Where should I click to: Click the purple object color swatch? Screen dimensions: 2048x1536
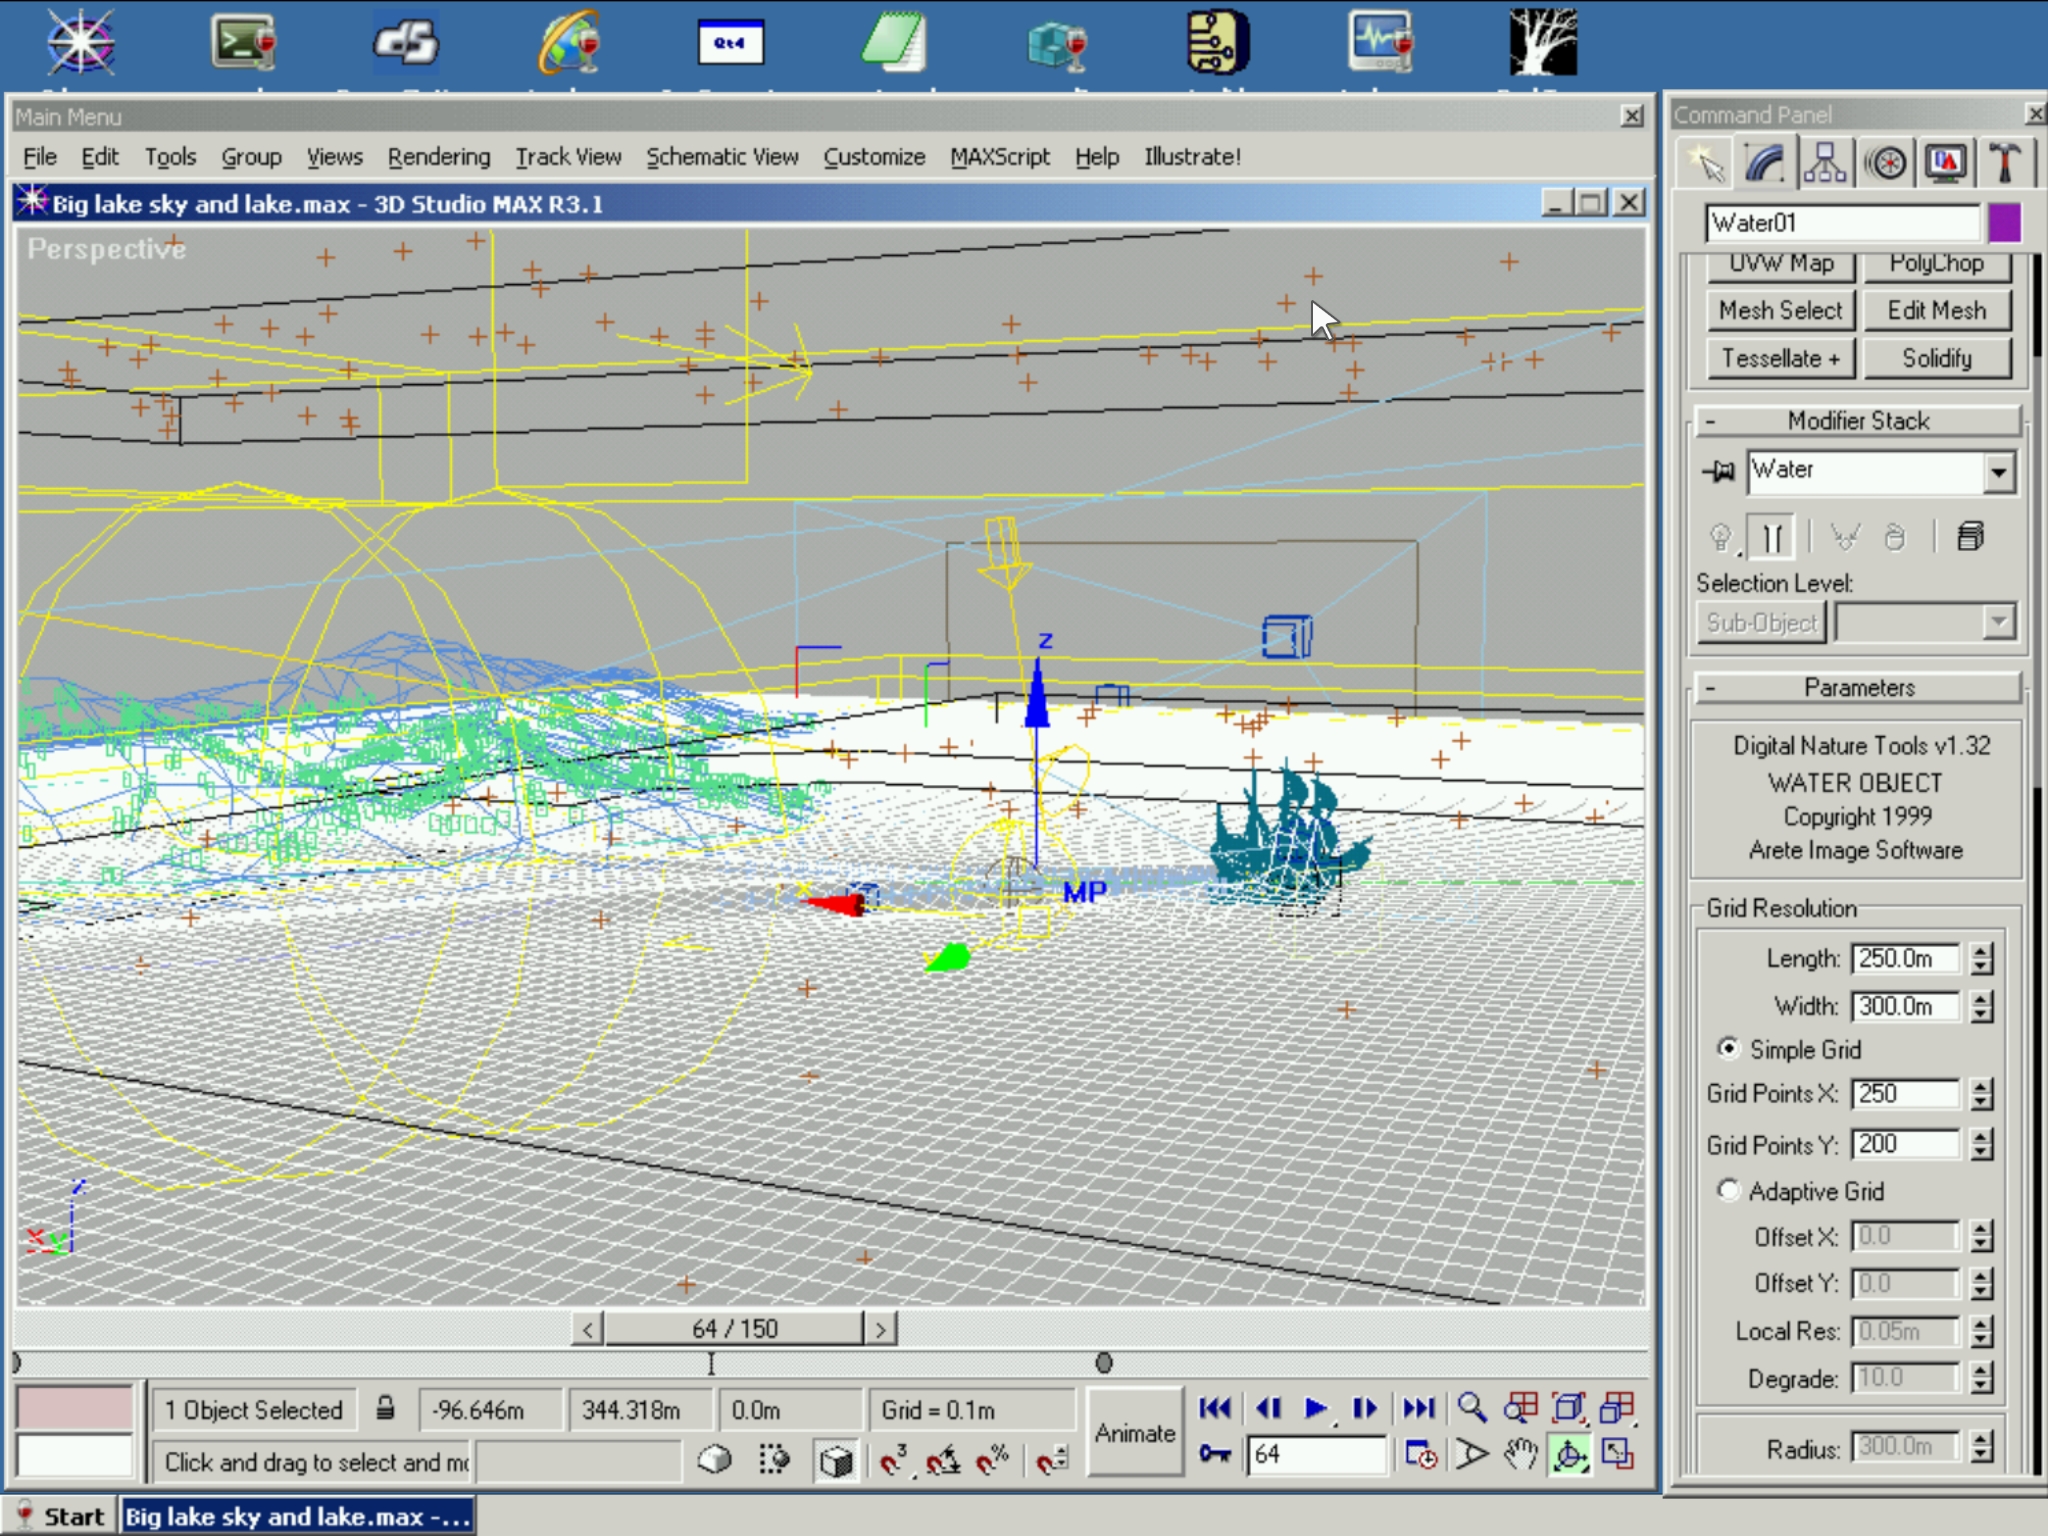(2004, 223)
